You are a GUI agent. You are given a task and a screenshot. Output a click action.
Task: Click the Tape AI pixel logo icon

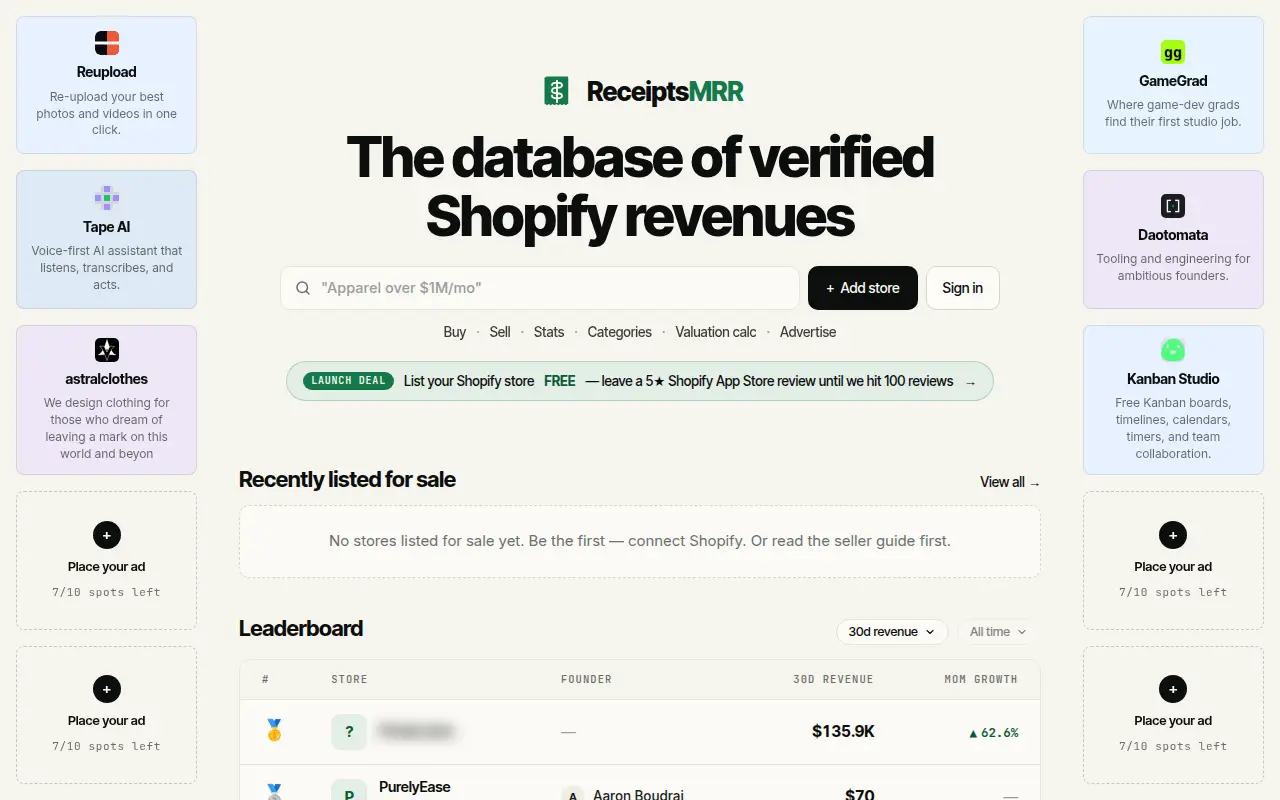pos(107,197)
